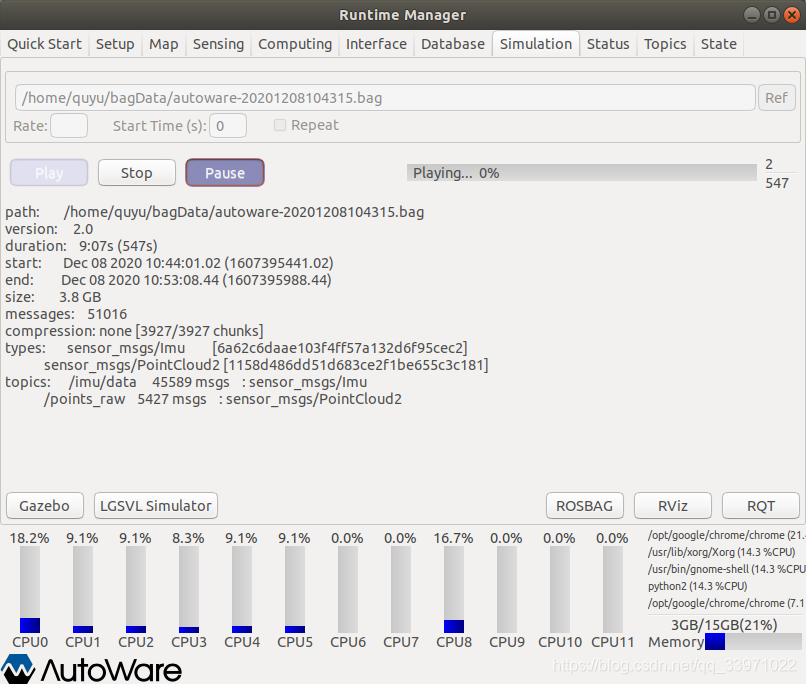Click the CPU0 usage bar
The width and height of the screenshot is (806, 684).
pos(30,589)
